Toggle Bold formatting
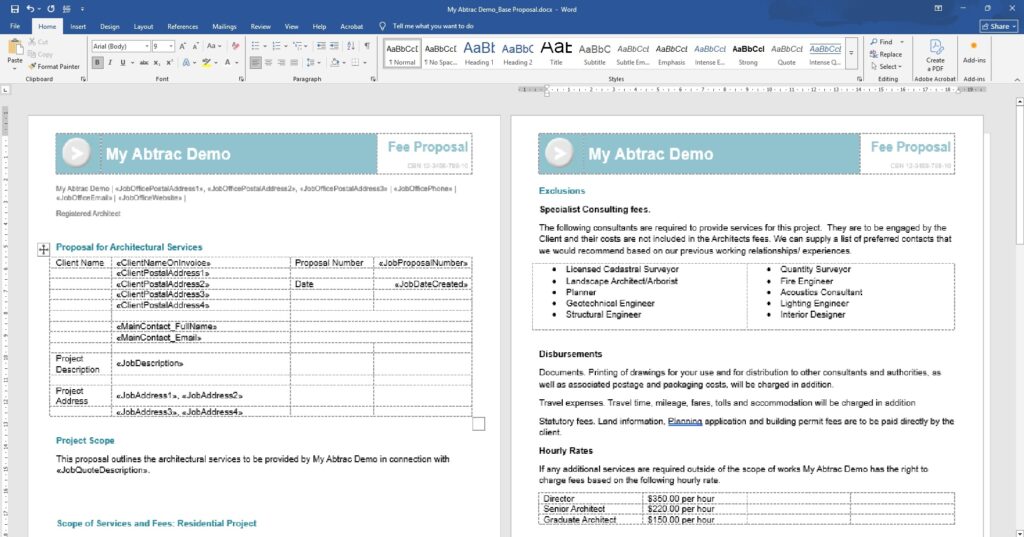 tap(98, 63)
